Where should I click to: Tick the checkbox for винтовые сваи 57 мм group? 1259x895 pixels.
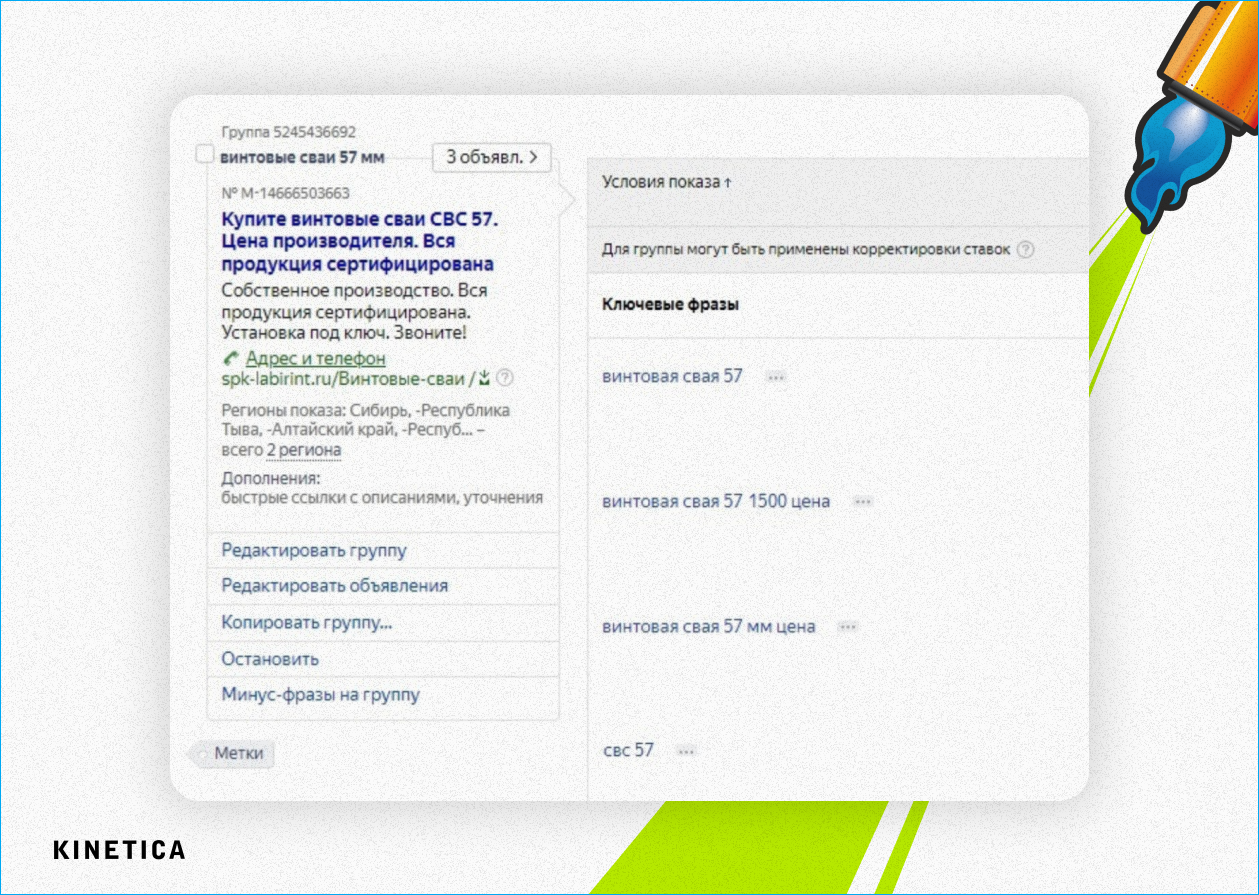pyautogui.click(x=205, y=155)
